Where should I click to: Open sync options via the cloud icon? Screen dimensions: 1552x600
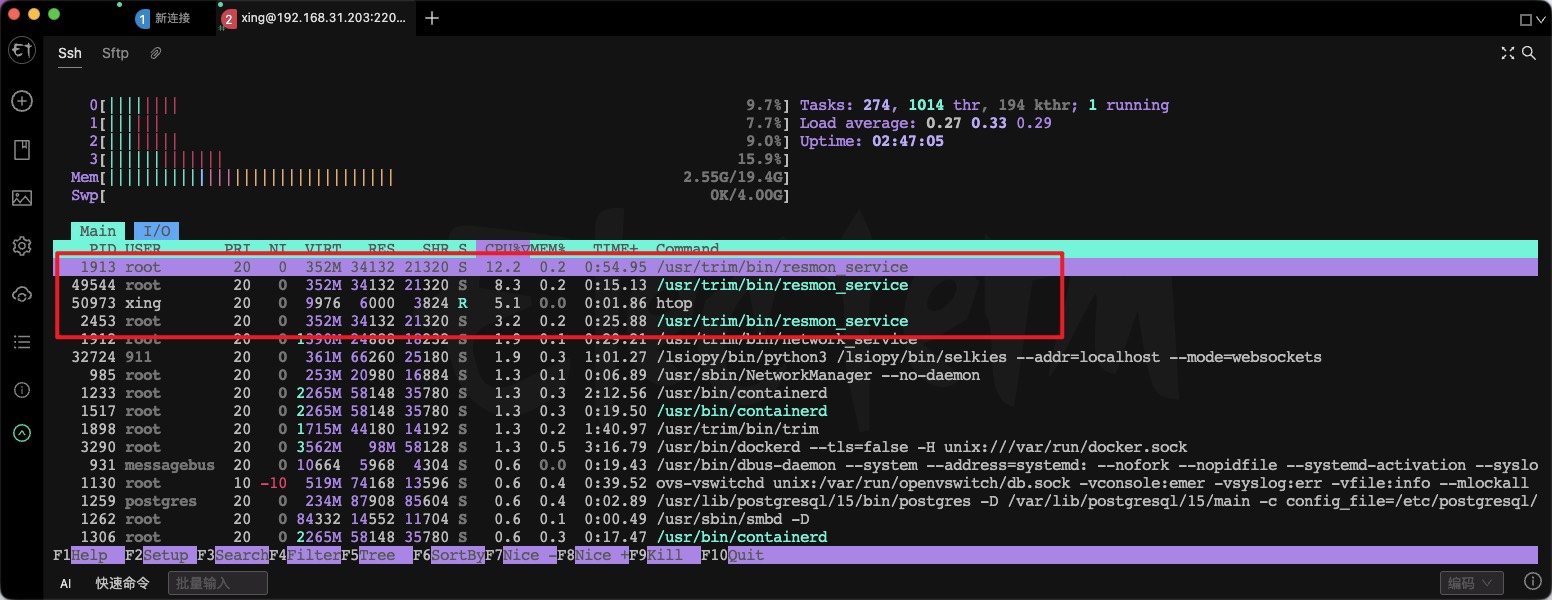pyautogui.click(x=22, y=294)
